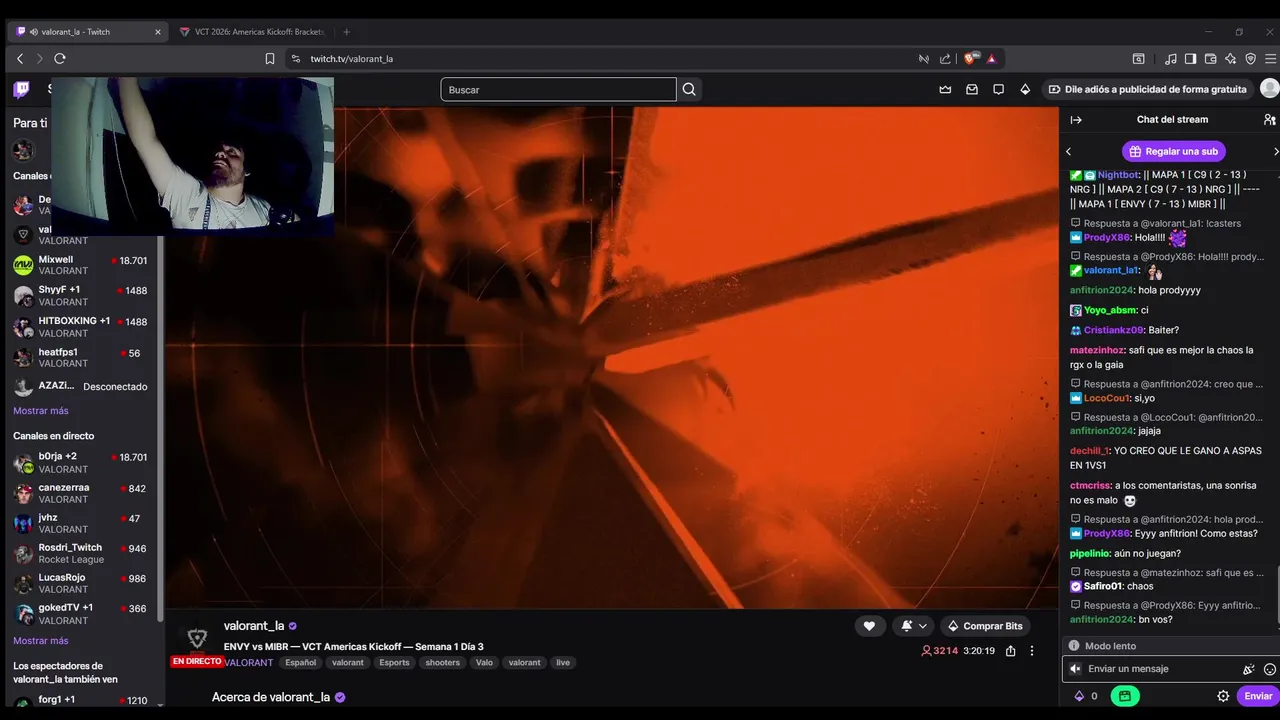Open Brave Shields lion icon
This screenshot has width=1280, height=720.
coord(970,59)
